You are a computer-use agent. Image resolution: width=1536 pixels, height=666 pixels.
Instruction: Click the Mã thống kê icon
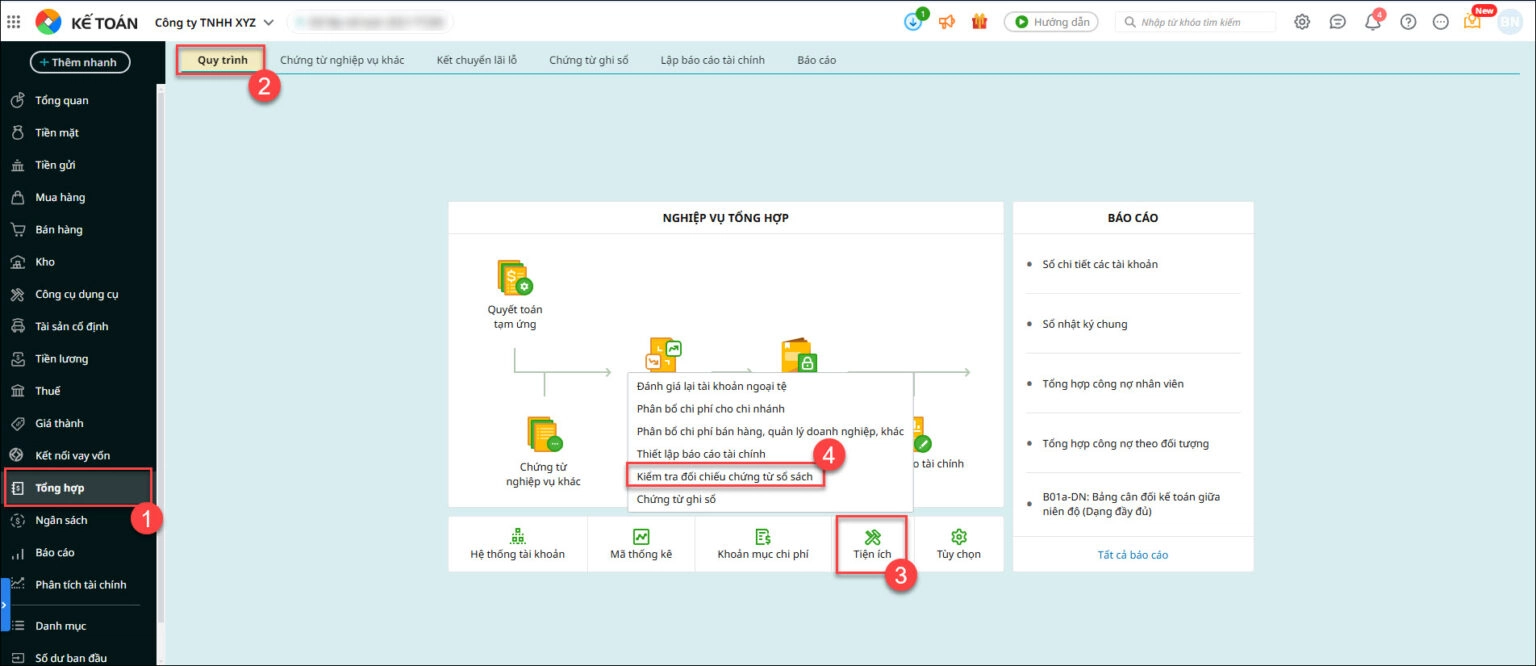(x=641, y=537)
